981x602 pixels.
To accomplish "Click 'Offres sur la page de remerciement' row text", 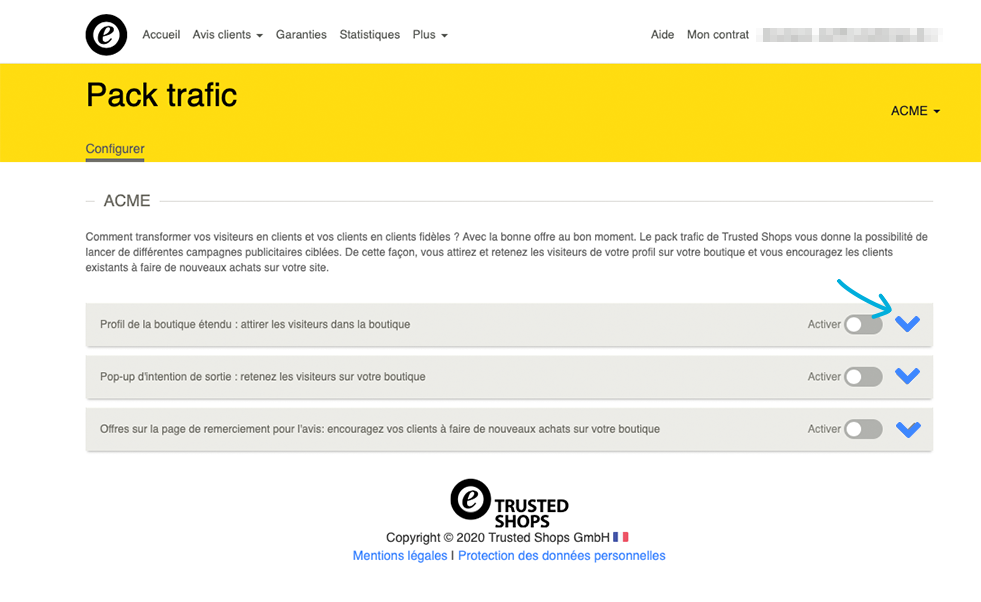I will 380,429.
